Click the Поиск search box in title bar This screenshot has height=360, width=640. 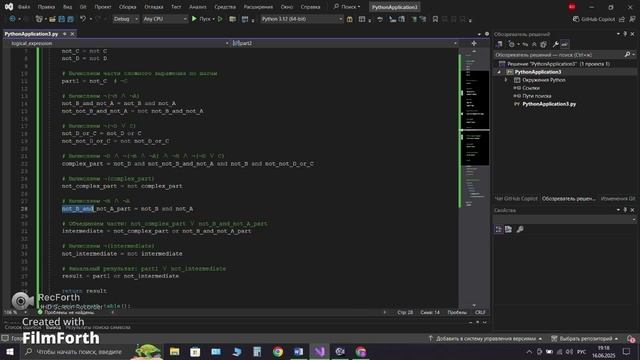pos(347,7)
